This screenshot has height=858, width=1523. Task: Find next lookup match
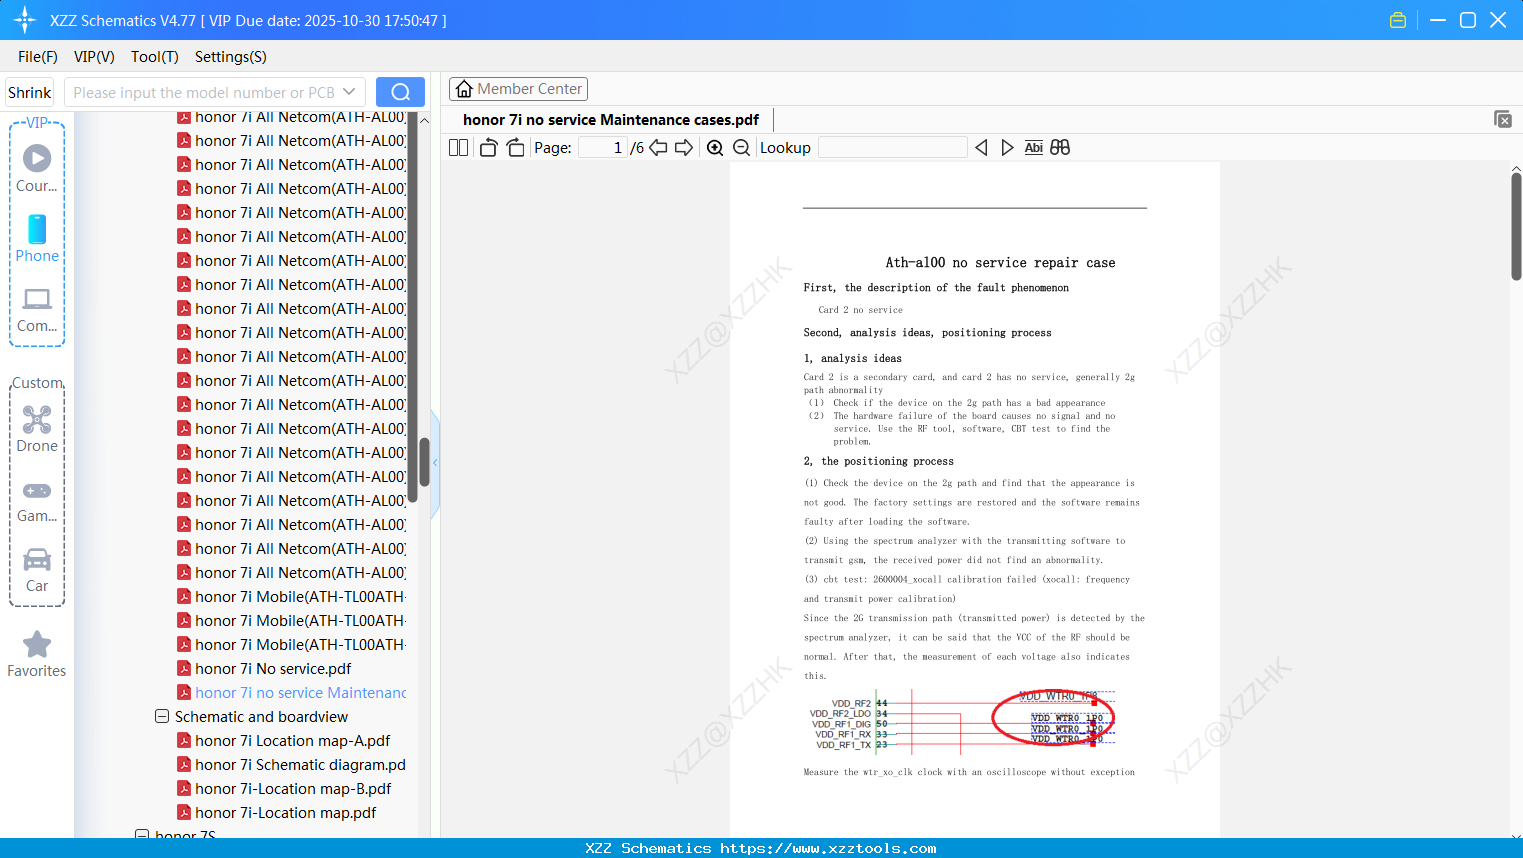point(1007,147)
